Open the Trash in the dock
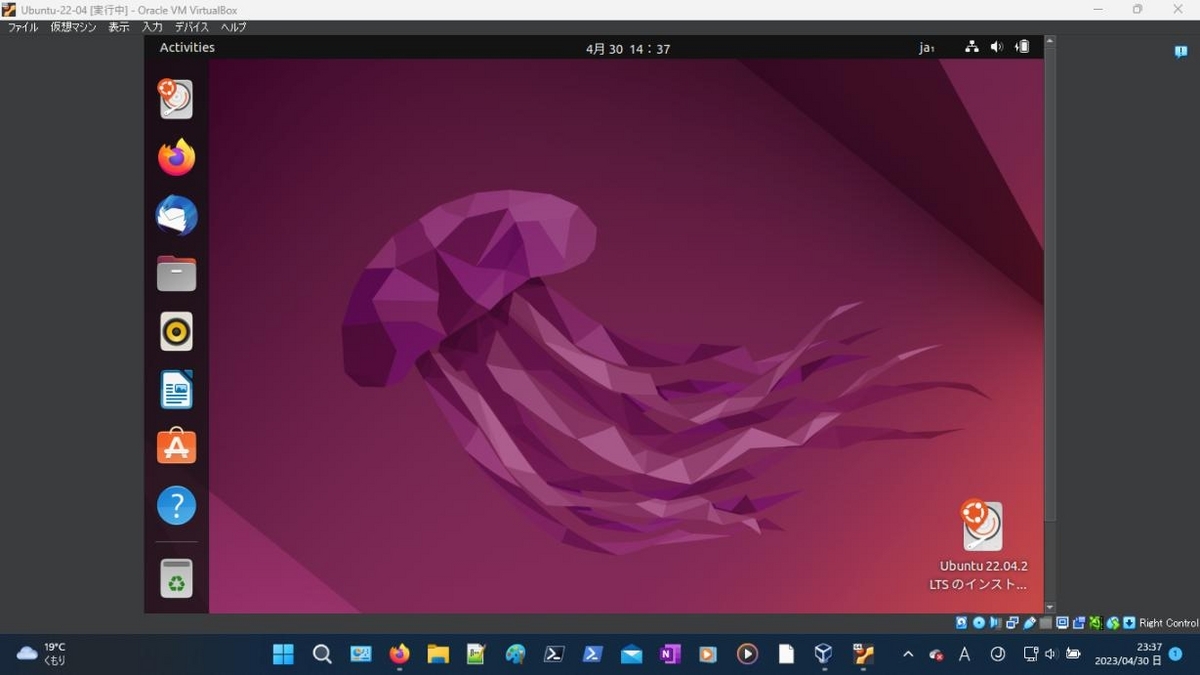 [x=176, y=578]
